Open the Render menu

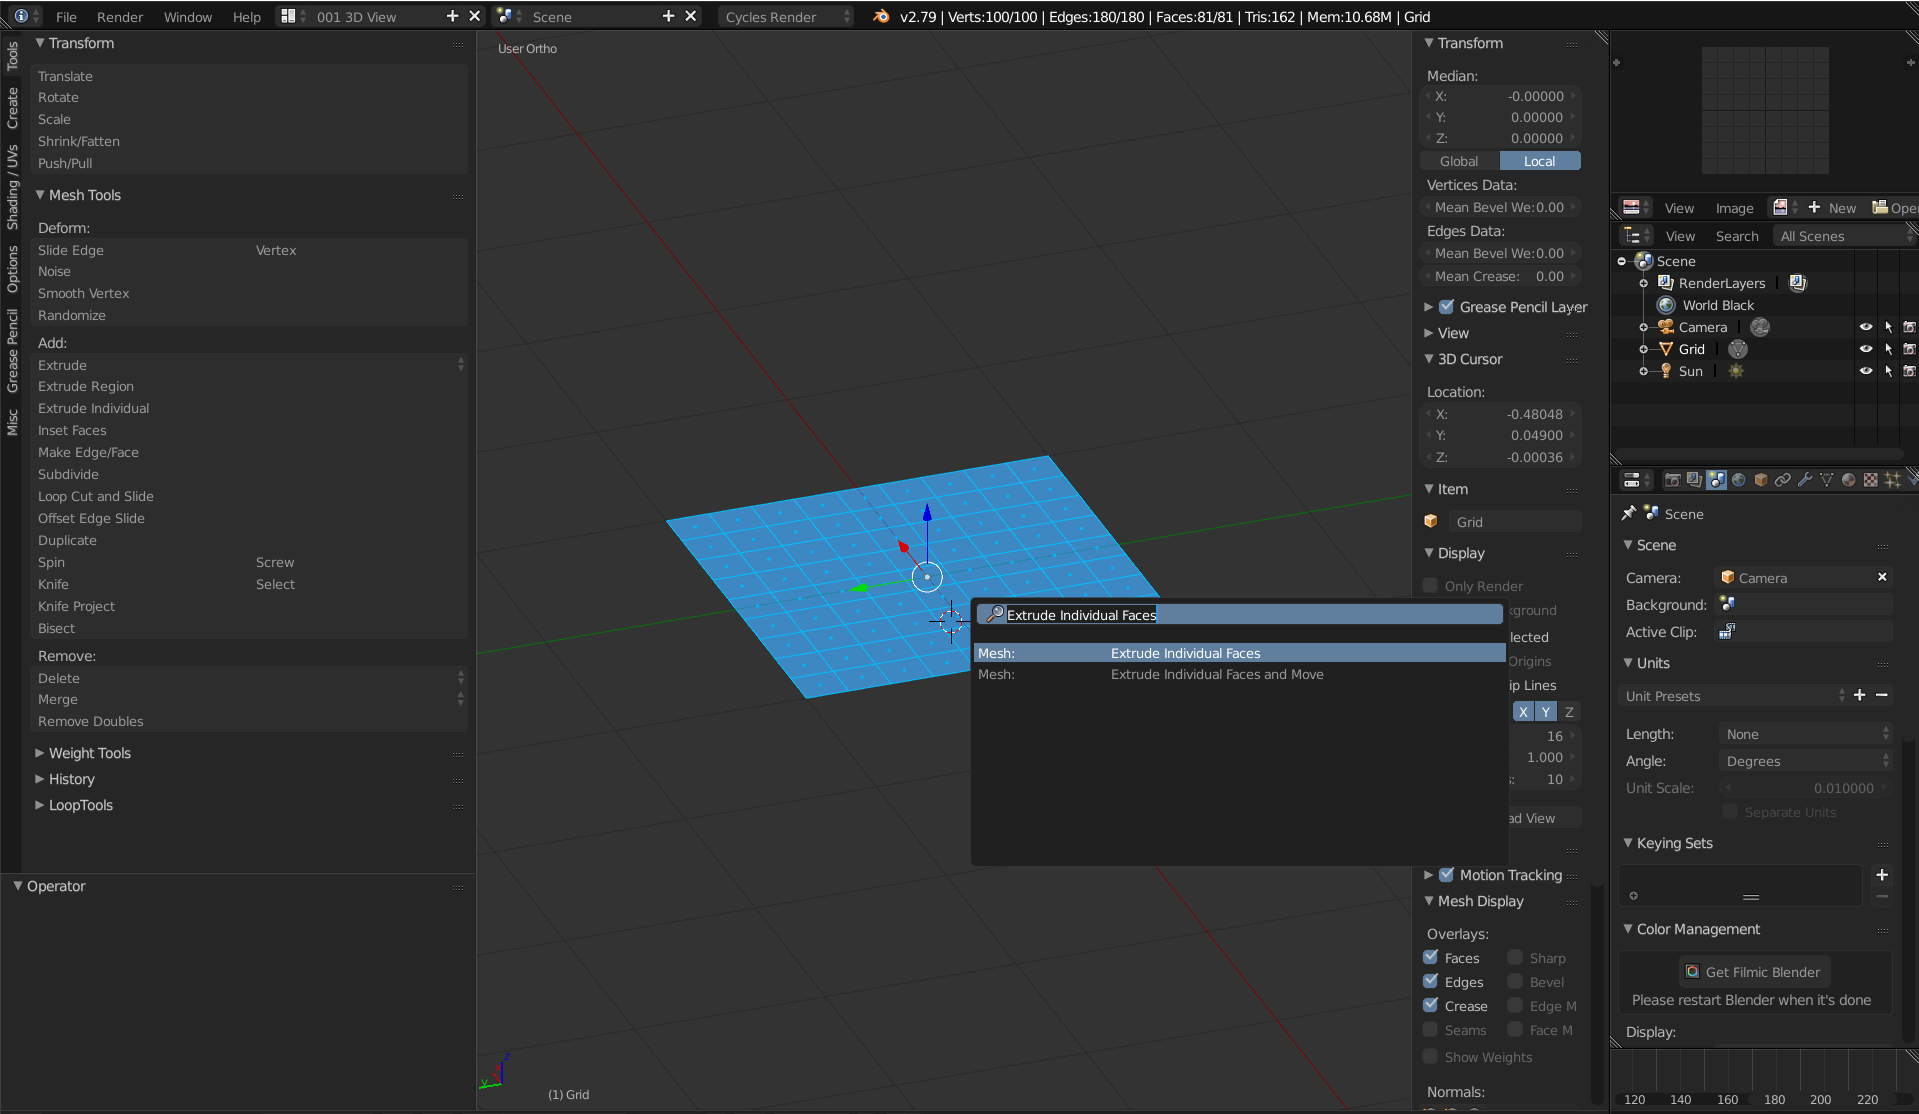[x=120, y=17]
